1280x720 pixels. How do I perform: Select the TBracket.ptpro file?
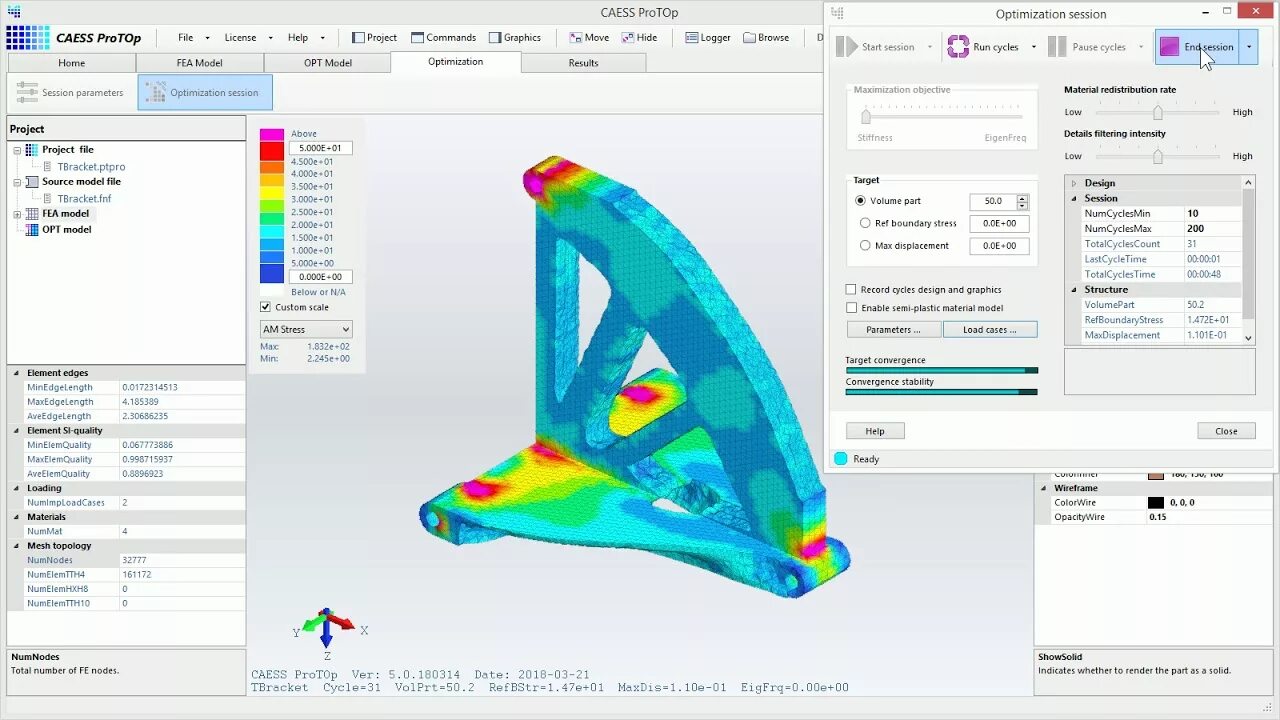[90, 167]
